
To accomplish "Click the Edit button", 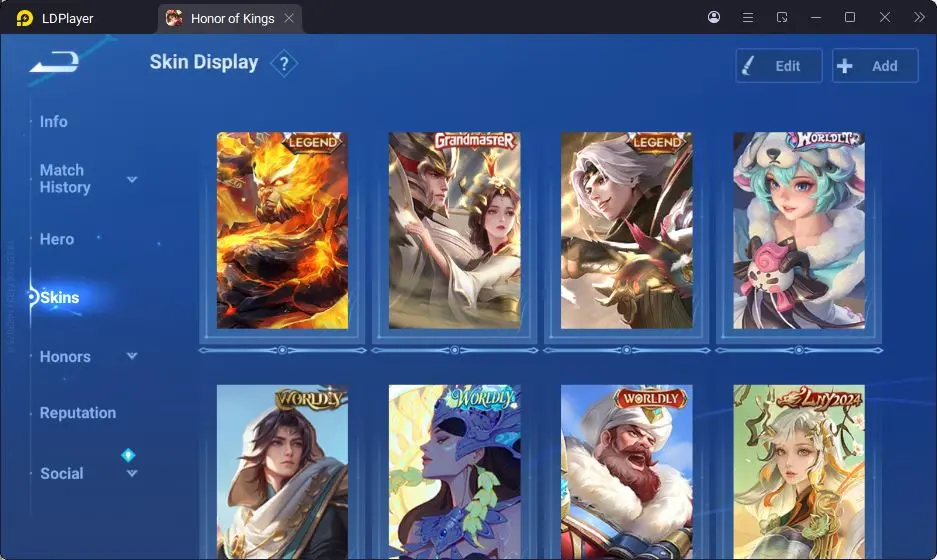I will (x=779, y=66).
